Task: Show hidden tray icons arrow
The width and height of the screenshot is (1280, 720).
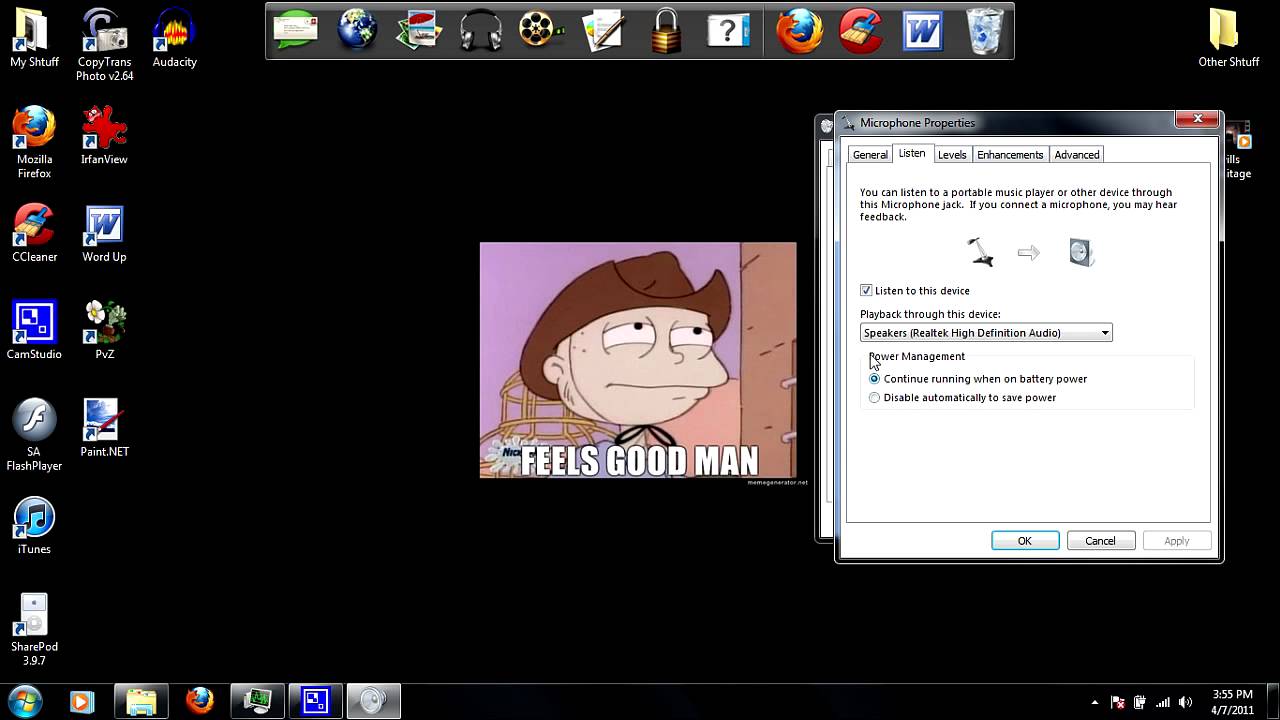Action: coord(1095,702)
